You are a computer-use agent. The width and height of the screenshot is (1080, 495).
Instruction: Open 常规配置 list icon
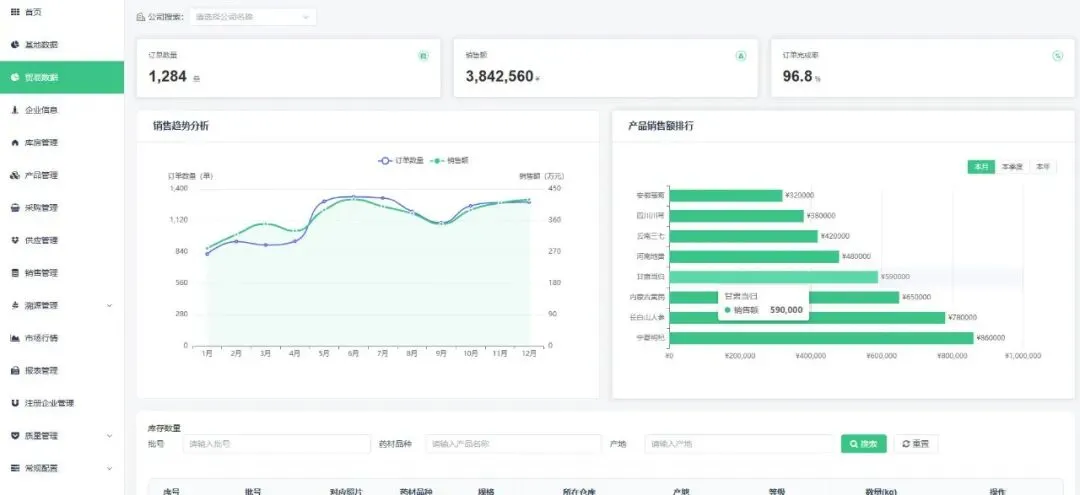[x=15, y=468]
